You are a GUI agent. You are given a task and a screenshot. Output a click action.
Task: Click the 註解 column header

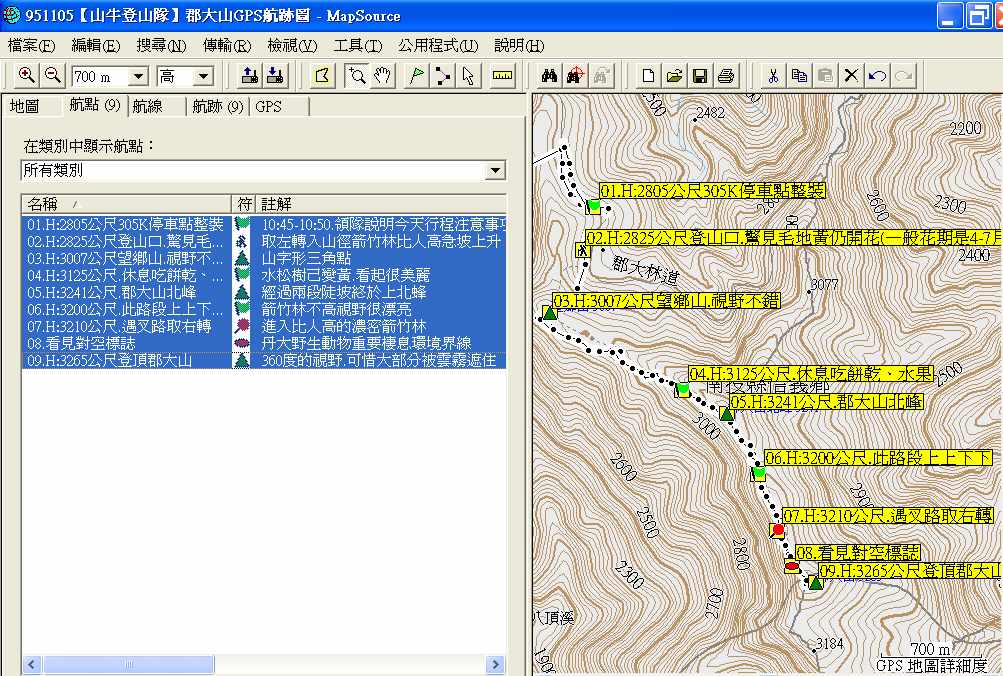click(x=380, y=204)
